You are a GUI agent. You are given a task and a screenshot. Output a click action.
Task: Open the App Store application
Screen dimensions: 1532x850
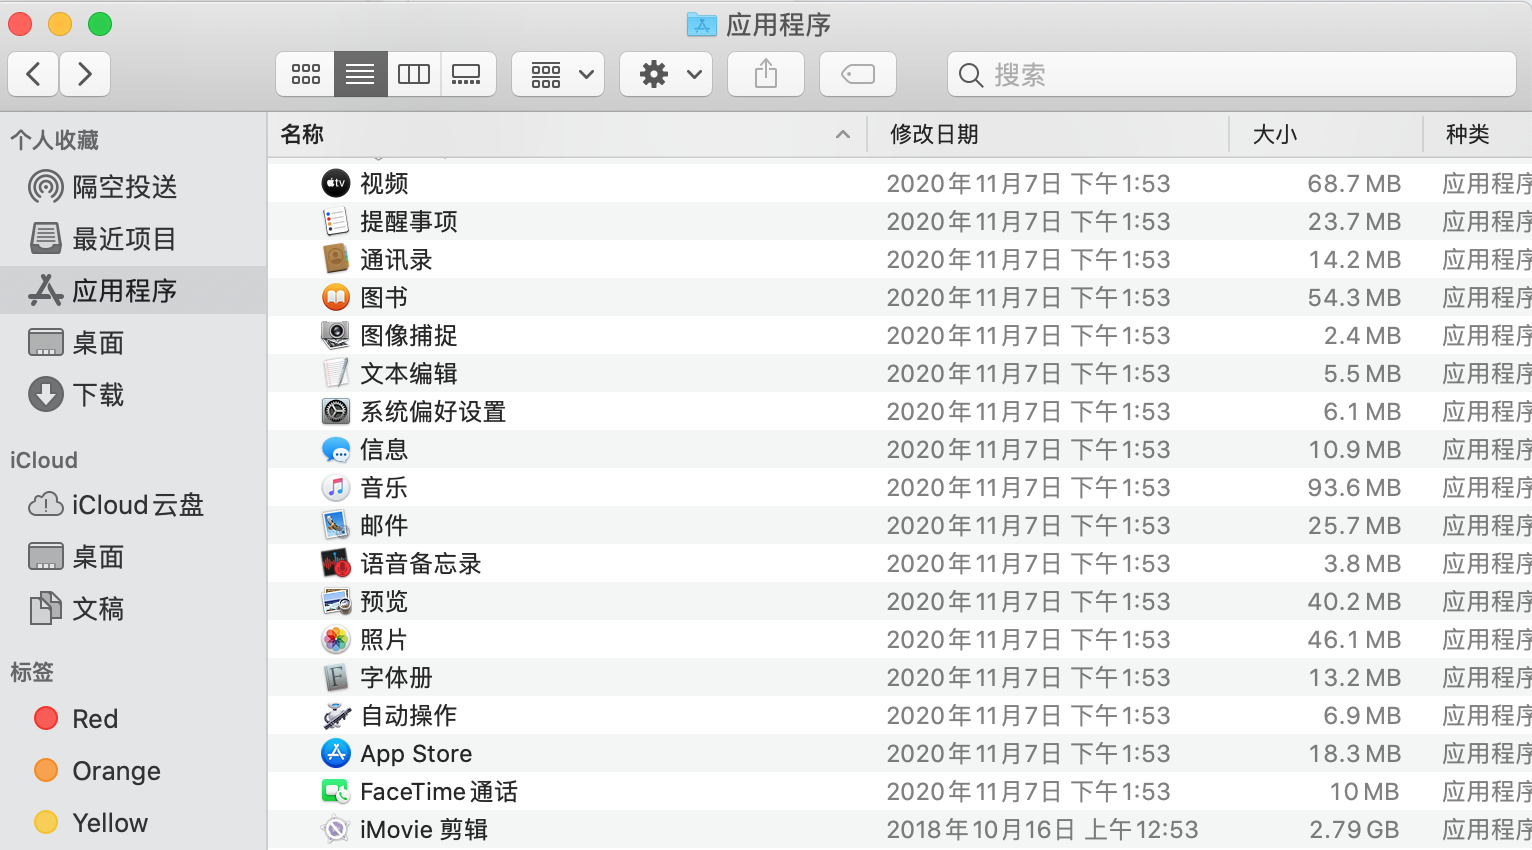pos(416,753)
